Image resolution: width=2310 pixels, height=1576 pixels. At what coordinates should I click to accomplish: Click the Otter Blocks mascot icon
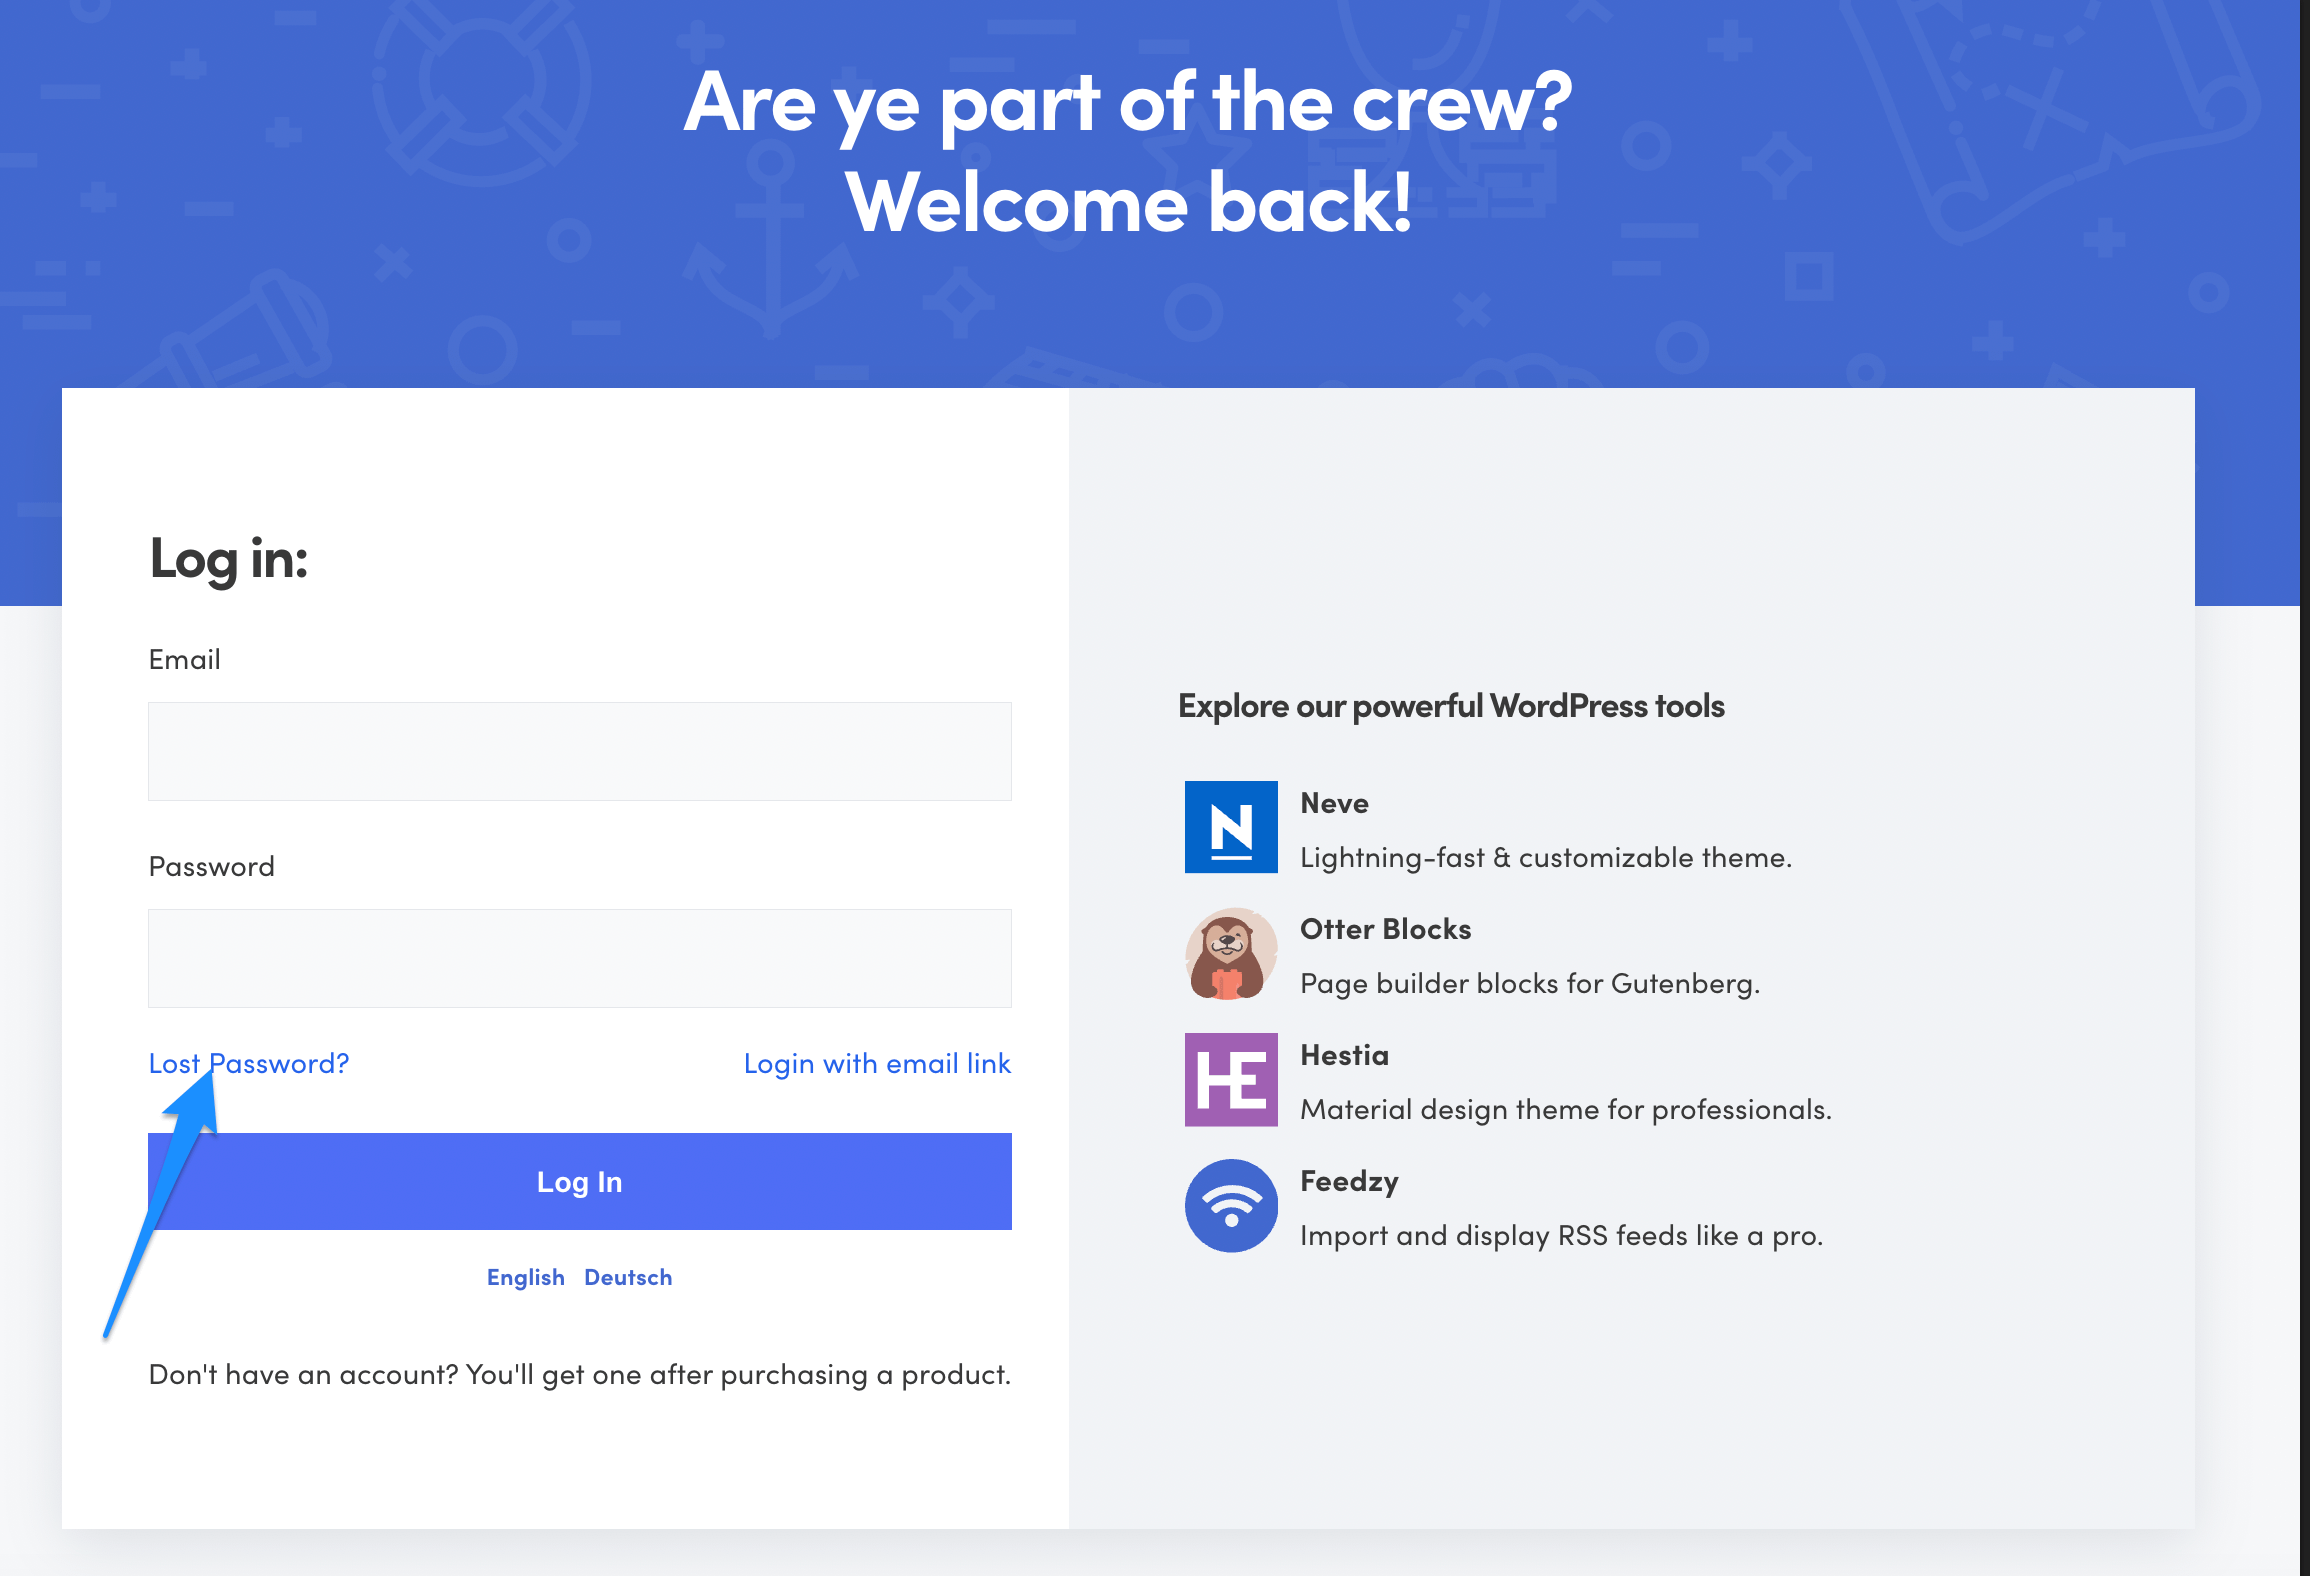click(x=1230, y=953)
